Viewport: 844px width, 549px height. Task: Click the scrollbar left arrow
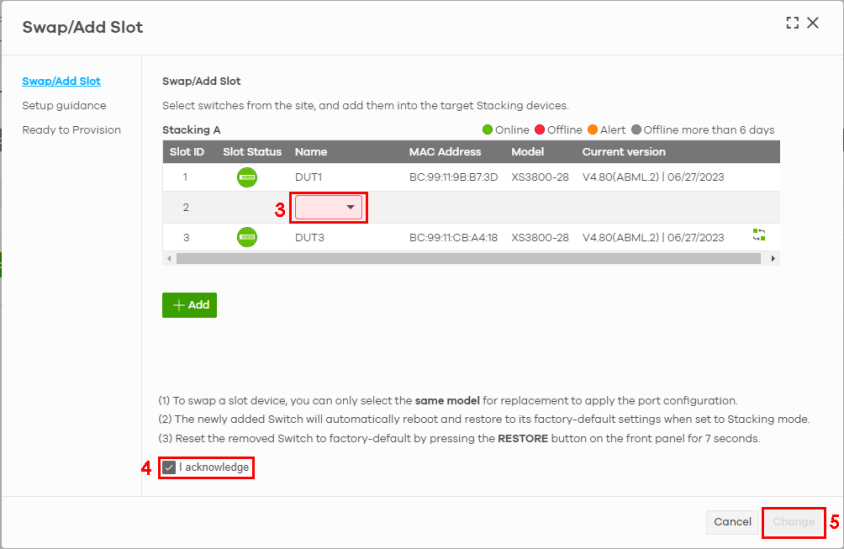coord(168,258)
